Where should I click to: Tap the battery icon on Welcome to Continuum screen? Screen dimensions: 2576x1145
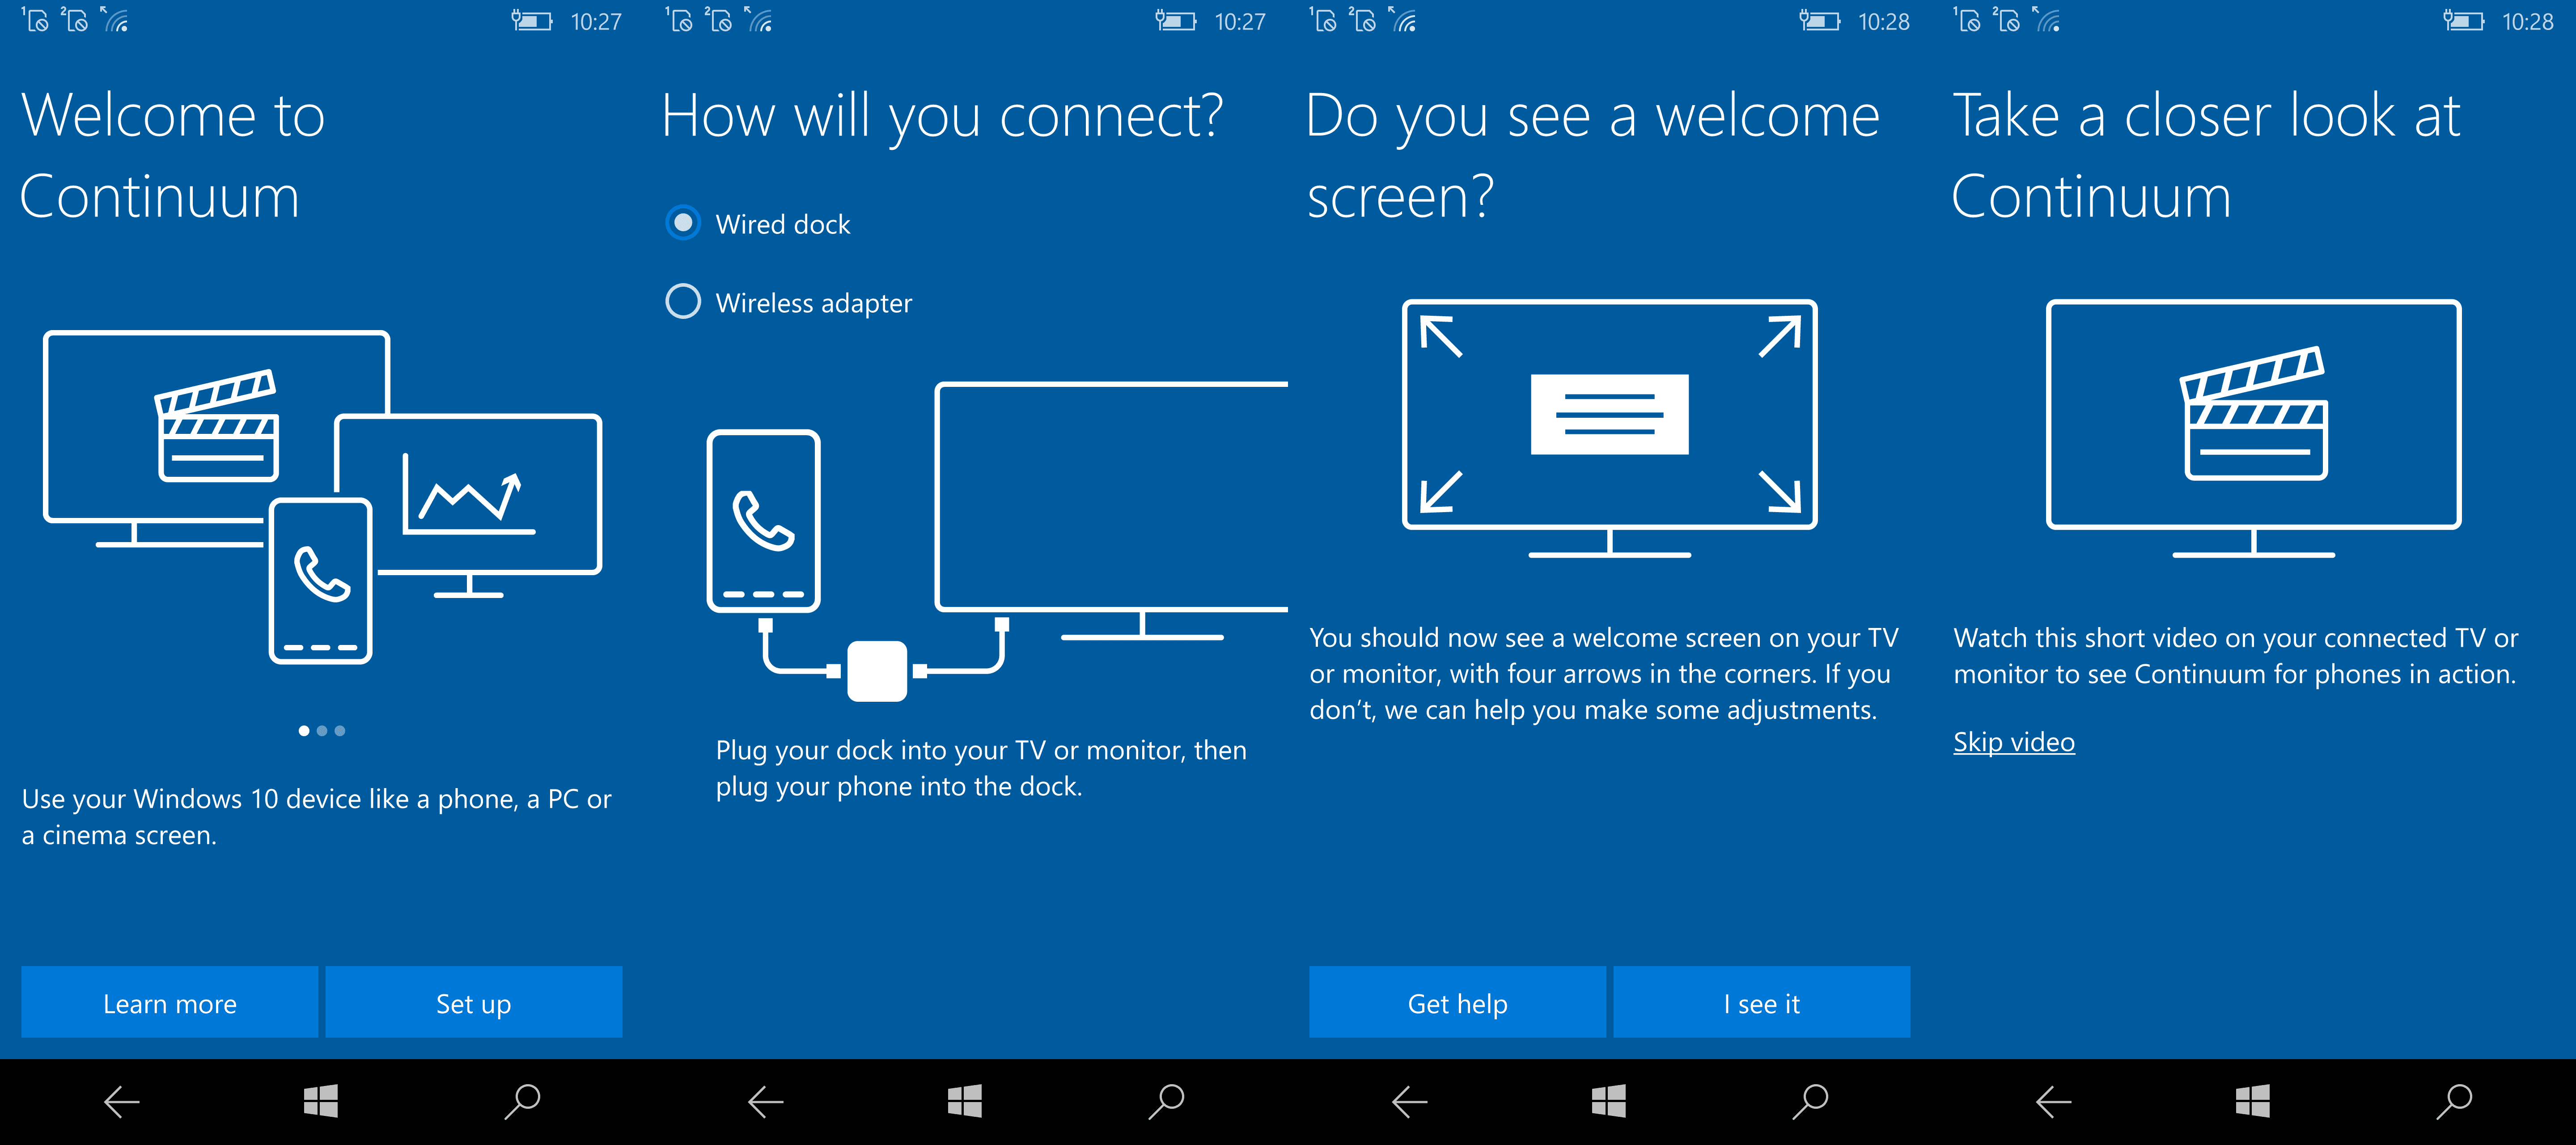click(x=532, y=21)
